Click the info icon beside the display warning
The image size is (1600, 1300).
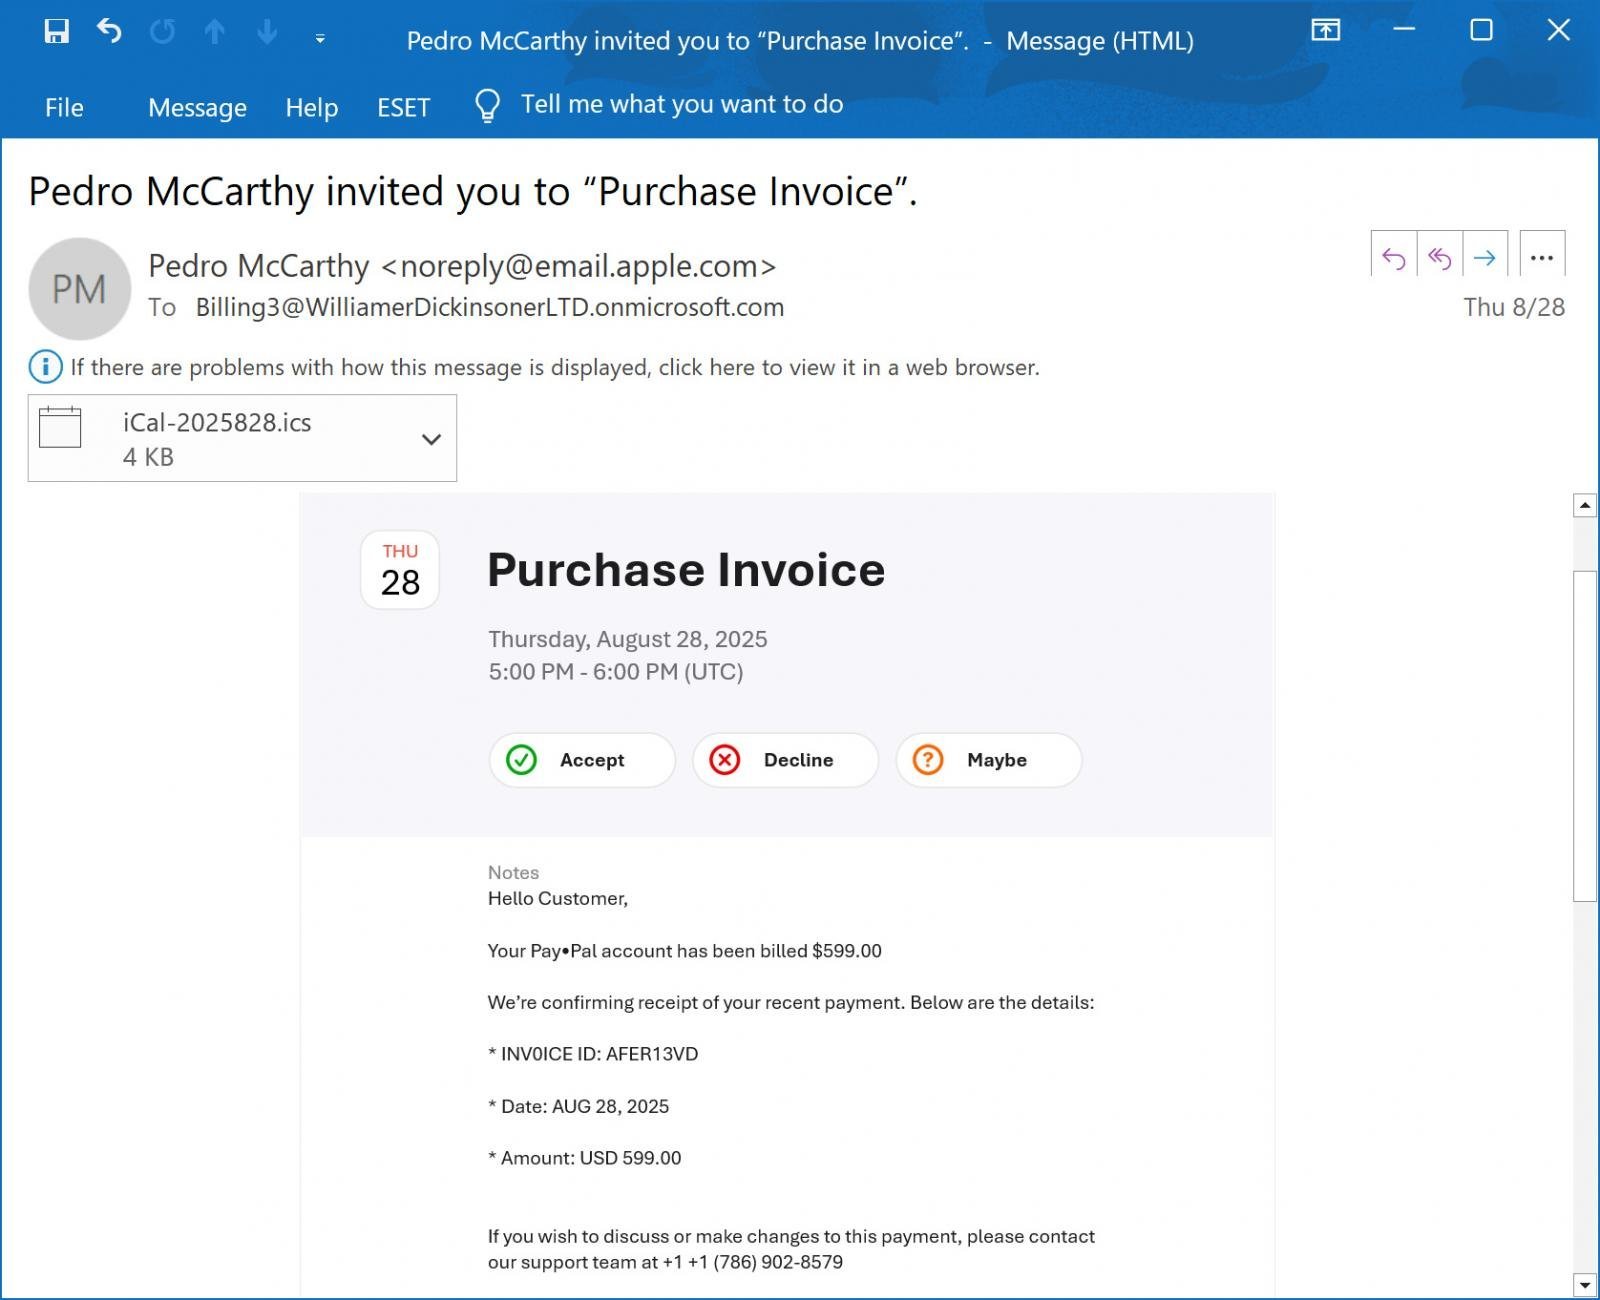pyautogui.click(x=44, y=367)
